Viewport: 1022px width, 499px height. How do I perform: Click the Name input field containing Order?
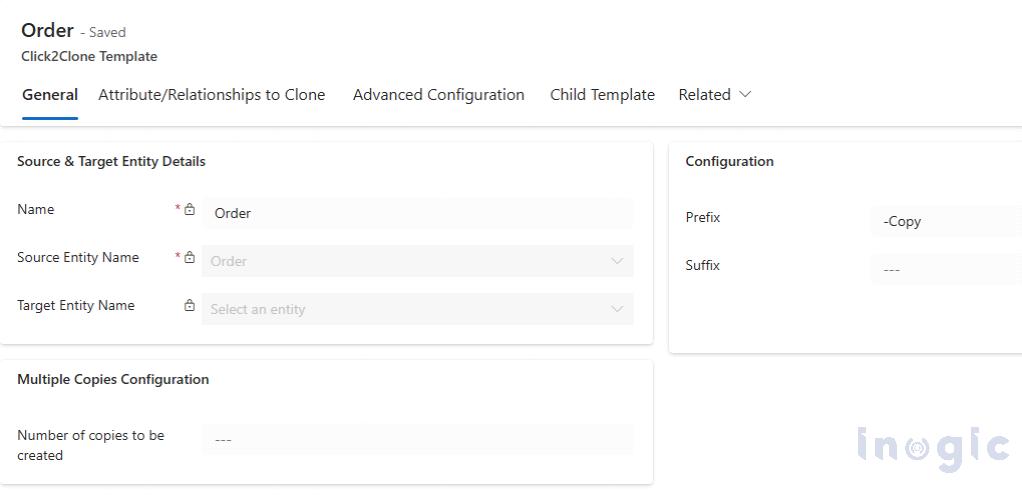pos(417,213)
